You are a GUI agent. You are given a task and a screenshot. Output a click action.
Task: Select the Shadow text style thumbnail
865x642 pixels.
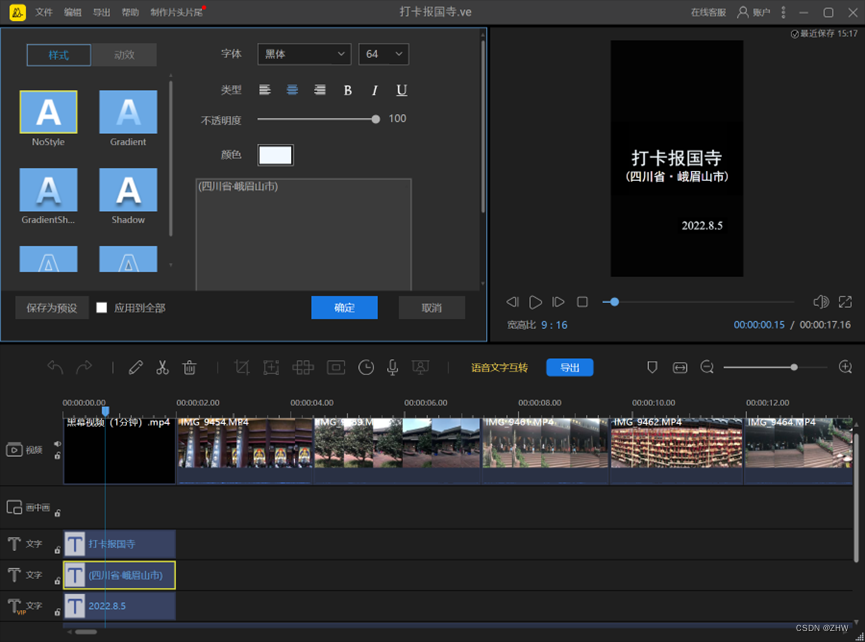tap(128, 190)
